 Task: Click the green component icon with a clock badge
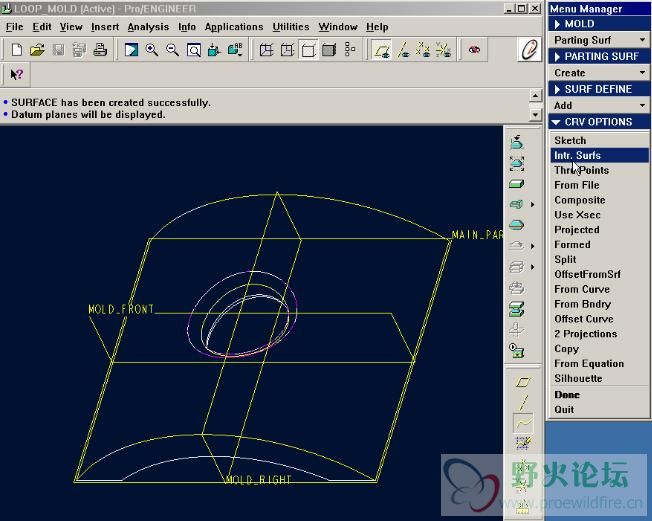516,351
